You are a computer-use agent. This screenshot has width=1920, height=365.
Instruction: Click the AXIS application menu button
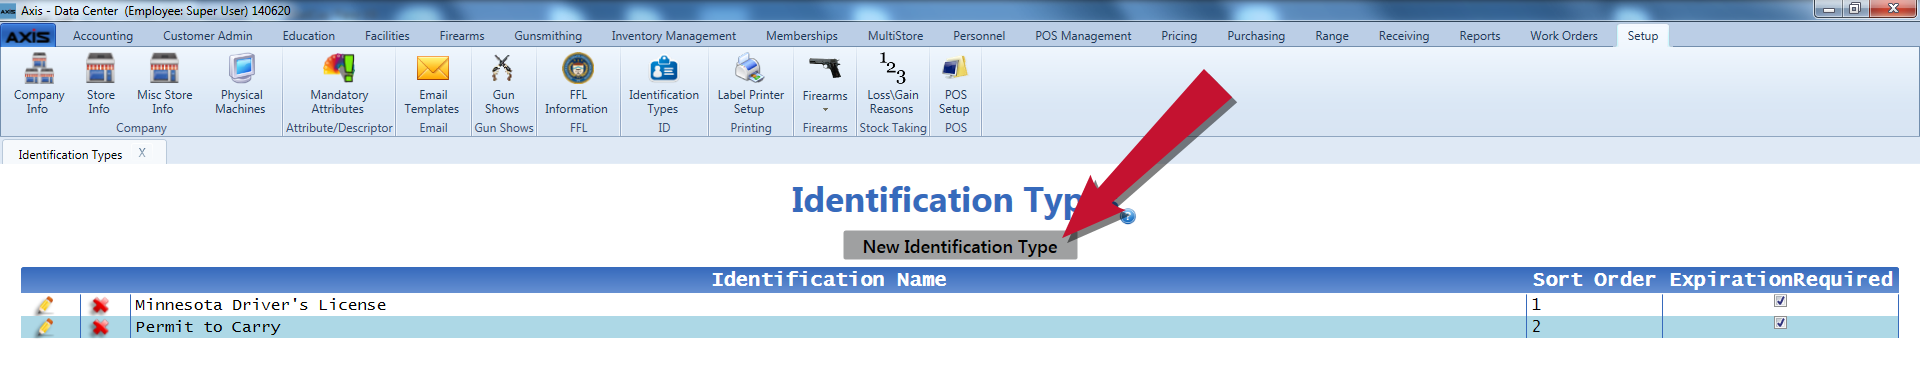pyautogui.click(x=28, y=36)
